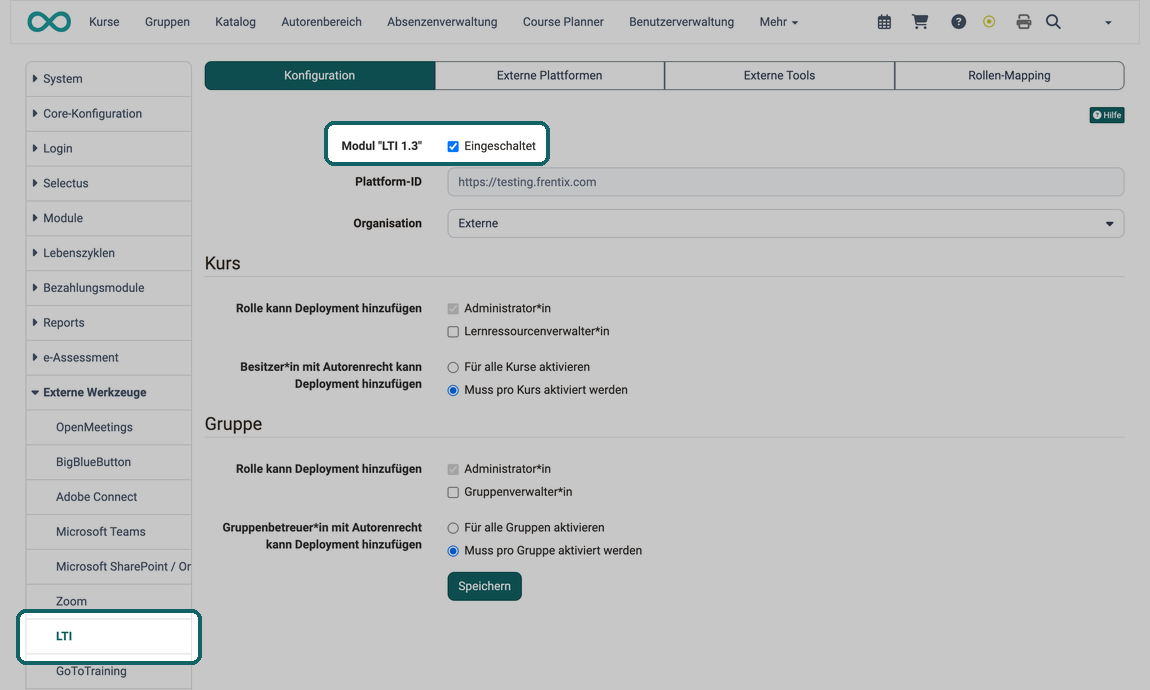
Task: Open Autorenbereich in top navigation
Action: coord(321,22)
